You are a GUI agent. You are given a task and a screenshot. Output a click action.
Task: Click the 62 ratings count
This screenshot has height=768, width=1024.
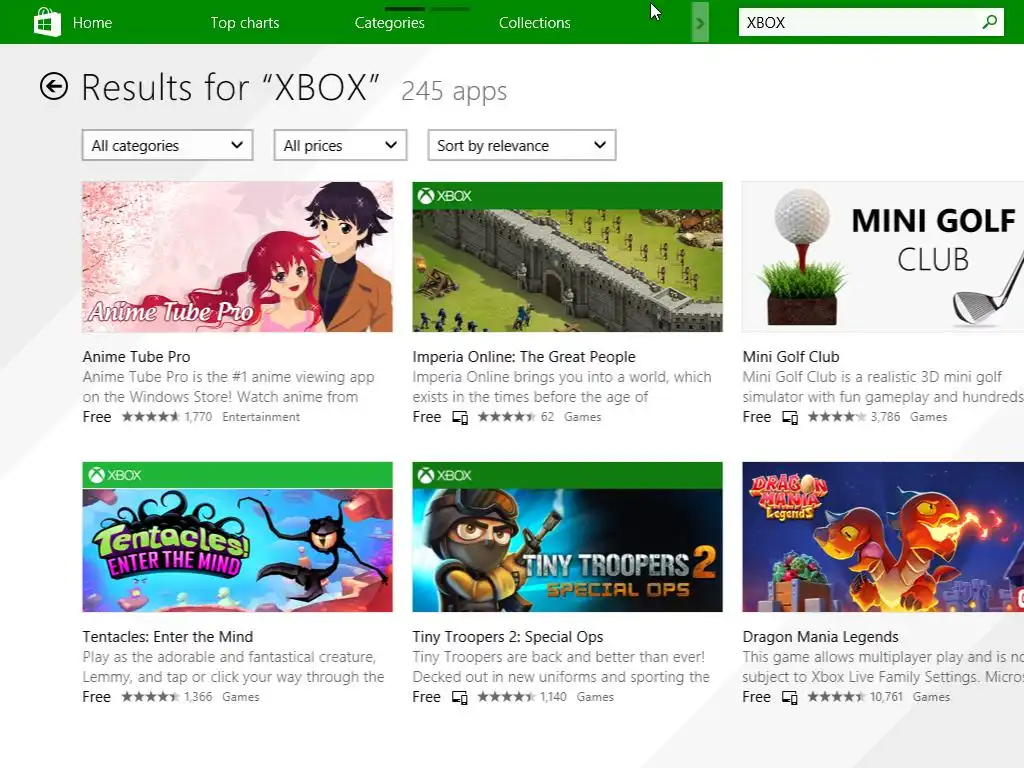[x=547, y=417]
